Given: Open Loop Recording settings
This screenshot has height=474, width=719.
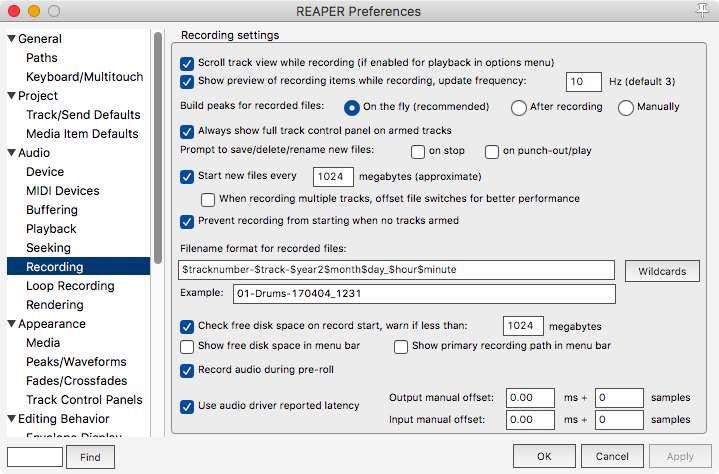Looking at the screenshot, I should (x=70, y=286).
